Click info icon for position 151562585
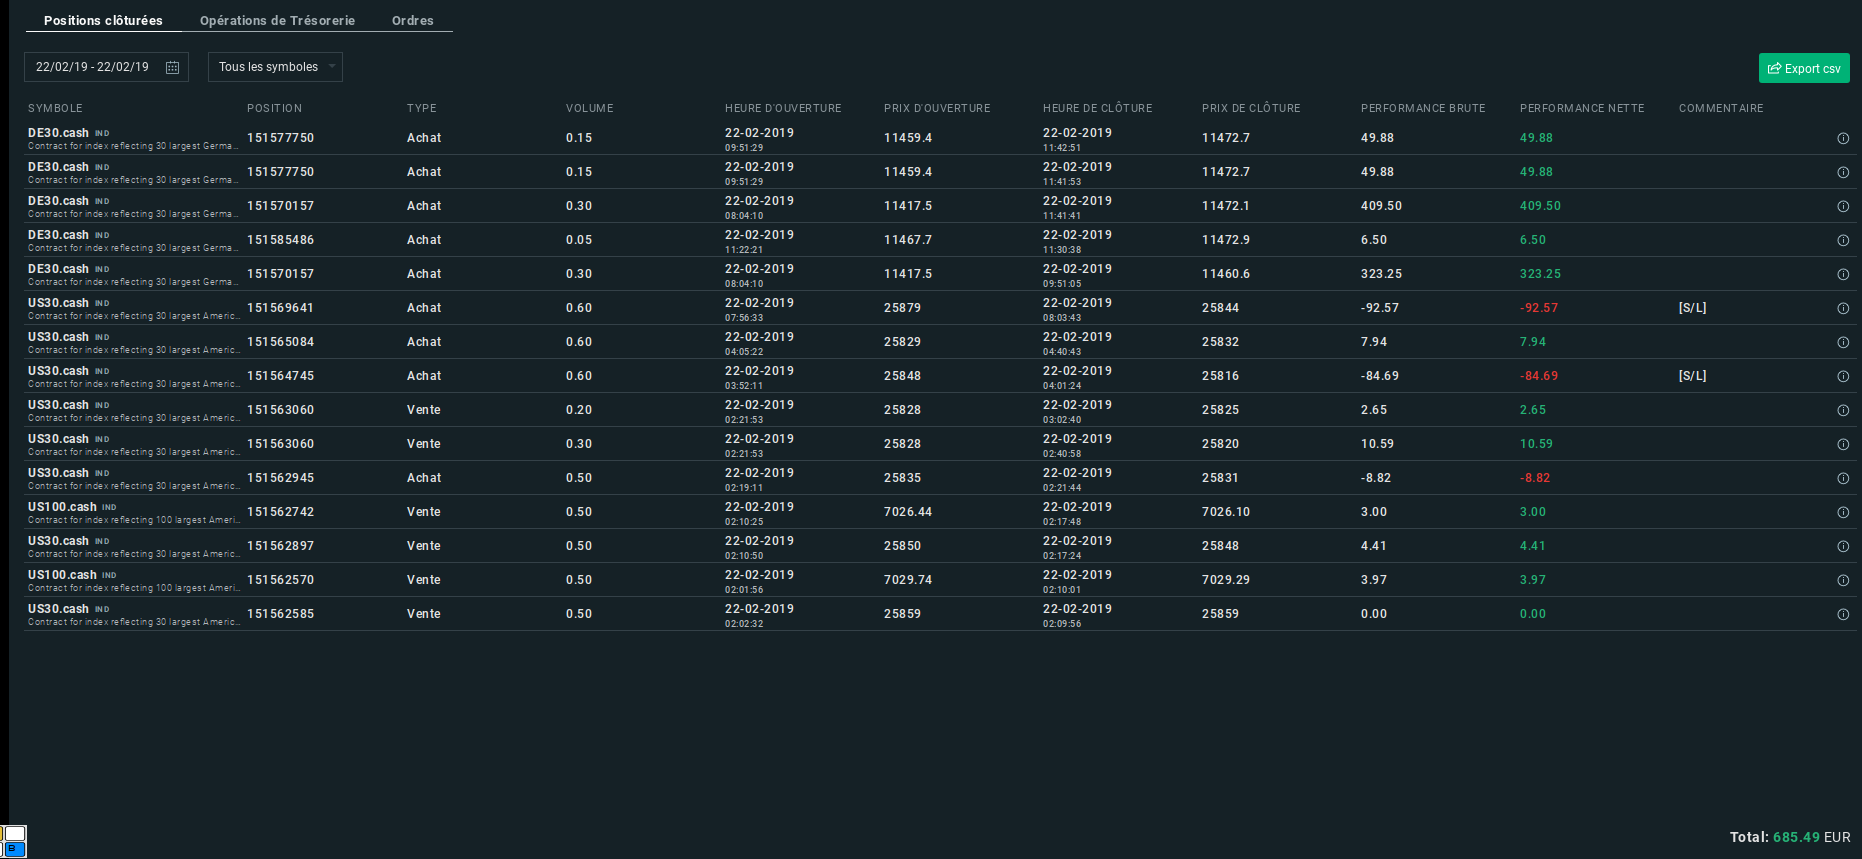The height and width of the screenshot is (859, 1862). 1843,614
